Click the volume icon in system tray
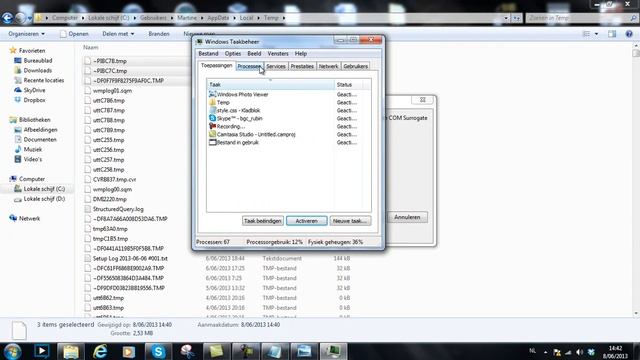 point(580,352)
